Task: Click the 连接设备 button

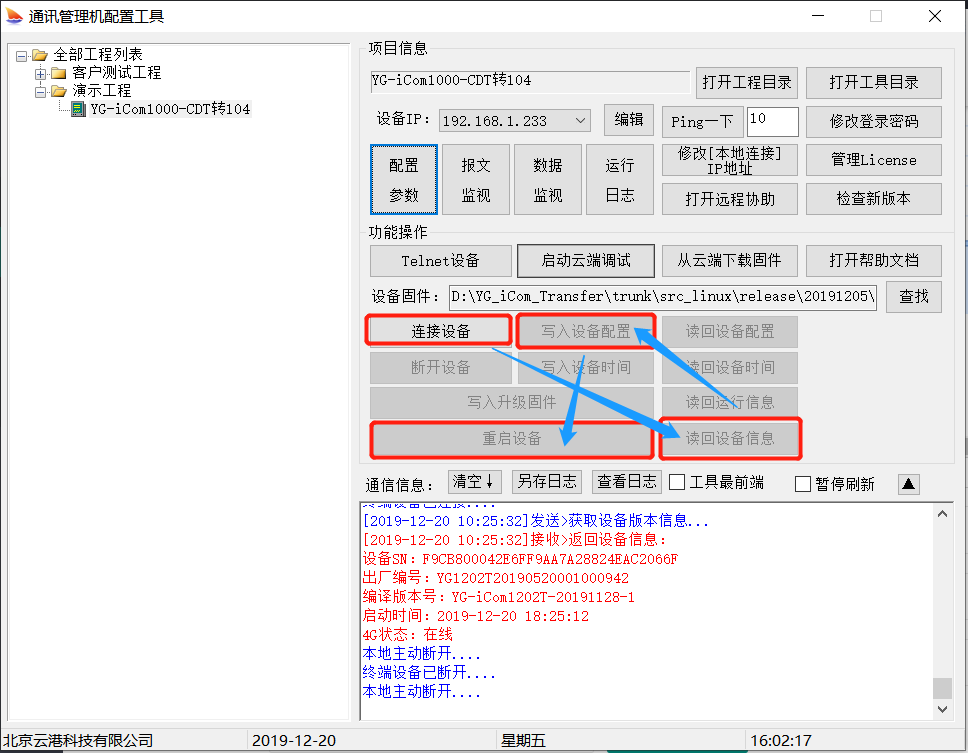Action: [x=441, y=331]
